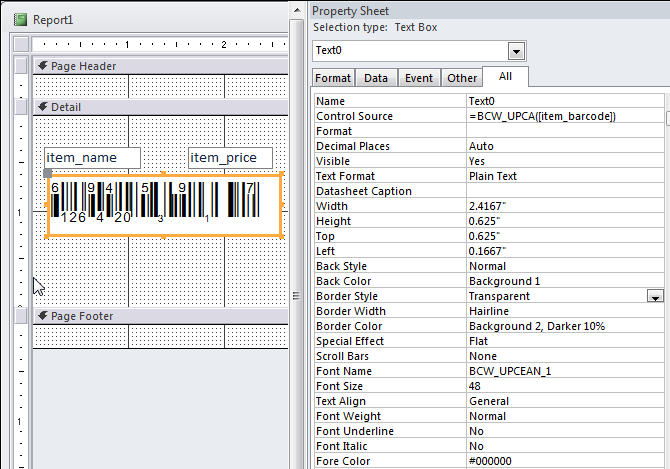Screen dimensions: 670x469
Task: Click the Page Footer section selector in the vertical ruler
Action: coord(21,316)
